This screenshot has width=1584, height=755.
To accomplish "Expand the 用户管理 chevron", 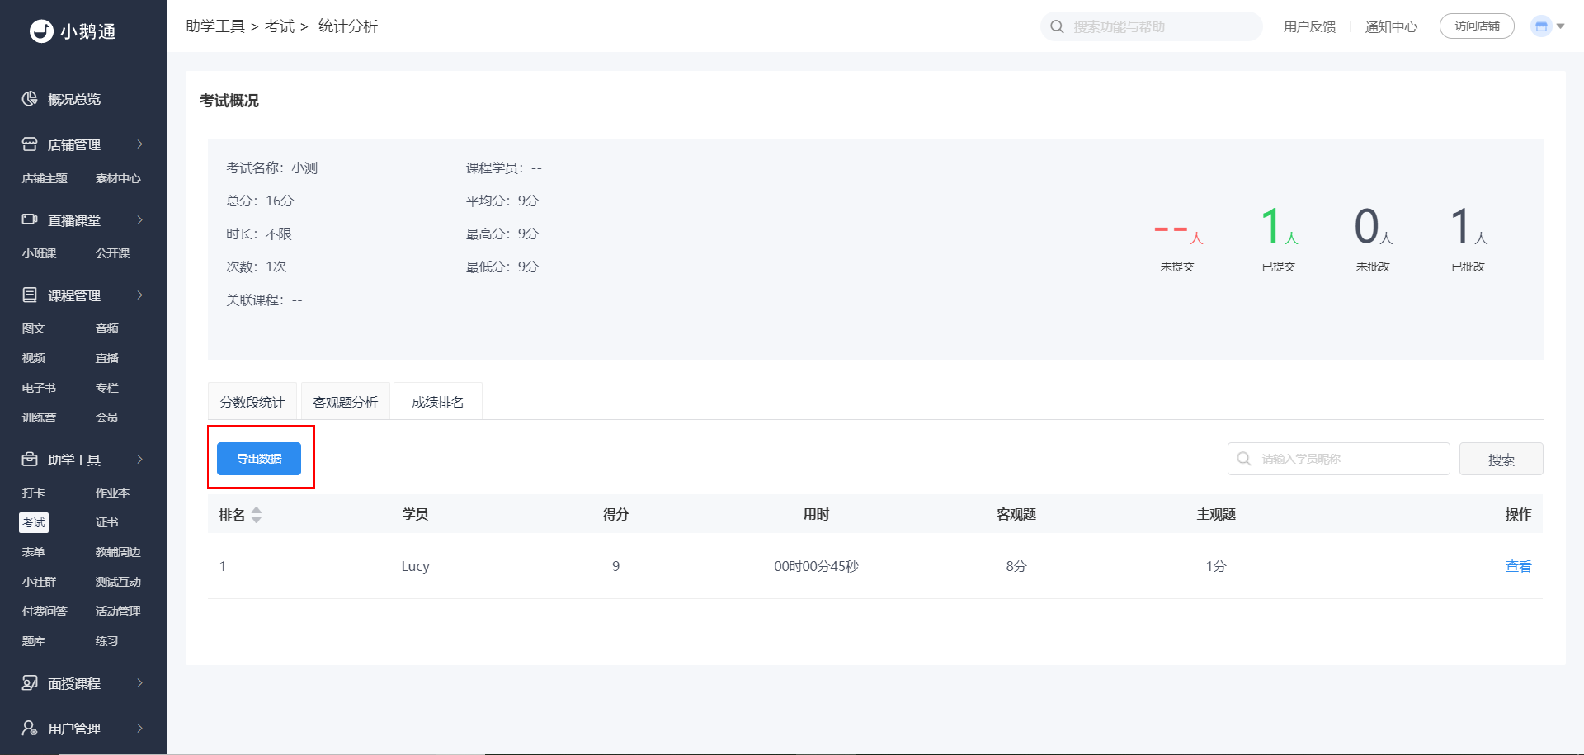I will point(140,728).
